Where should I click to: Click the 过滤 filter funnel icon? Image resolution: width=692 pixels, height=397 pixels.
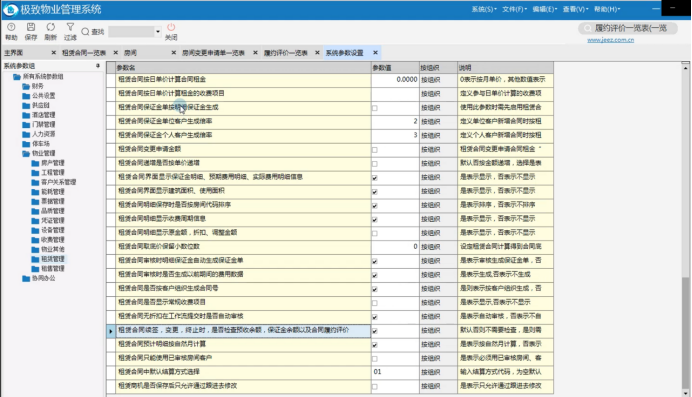(70, 27)
